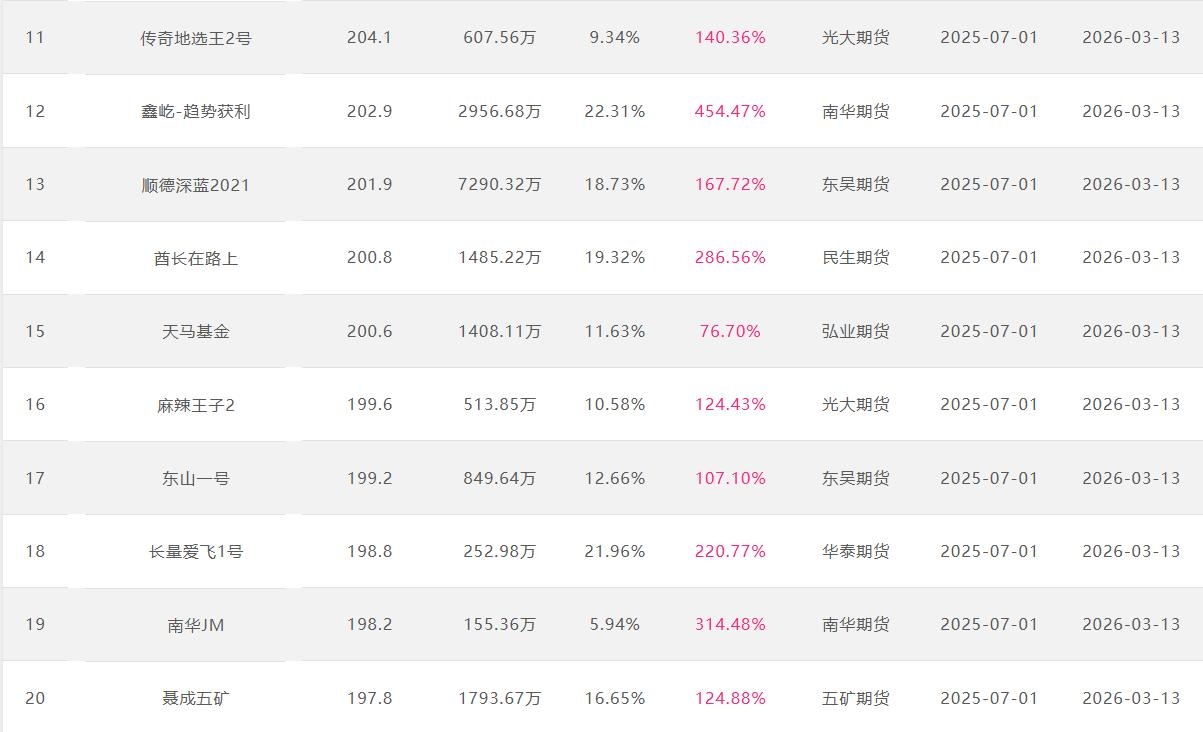The height and width of the screenshot is (732, 1203).
Task: Click the 麻辣王子2 account name
Action: click(196, 405)
